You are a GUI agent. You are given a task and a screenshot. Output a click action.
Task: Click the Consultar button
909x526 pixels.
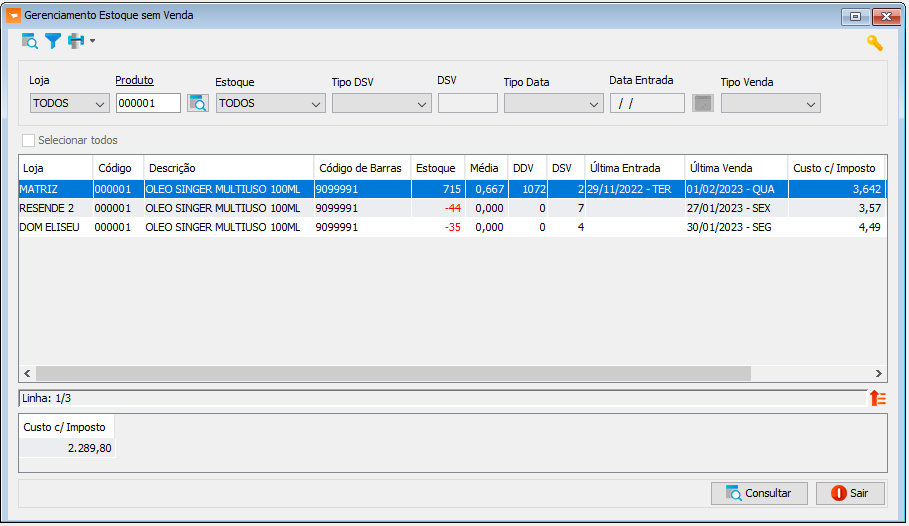[759, 494]
